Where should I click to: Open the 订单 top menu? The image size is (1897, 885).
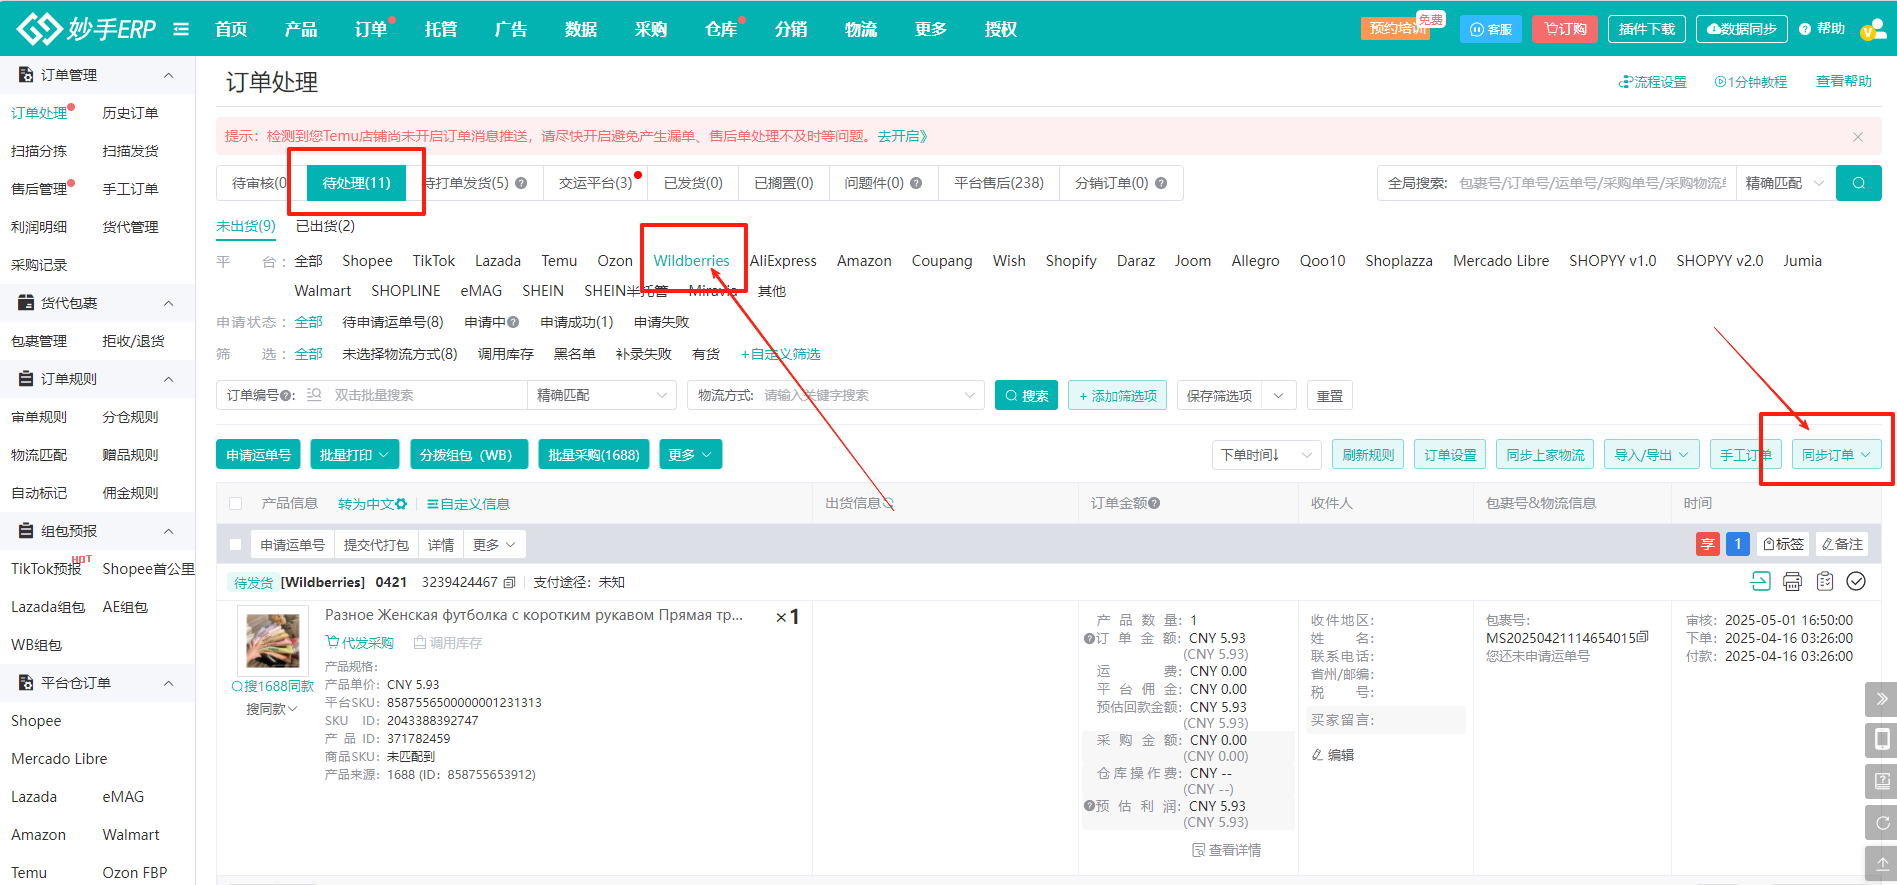click(371, 29)
